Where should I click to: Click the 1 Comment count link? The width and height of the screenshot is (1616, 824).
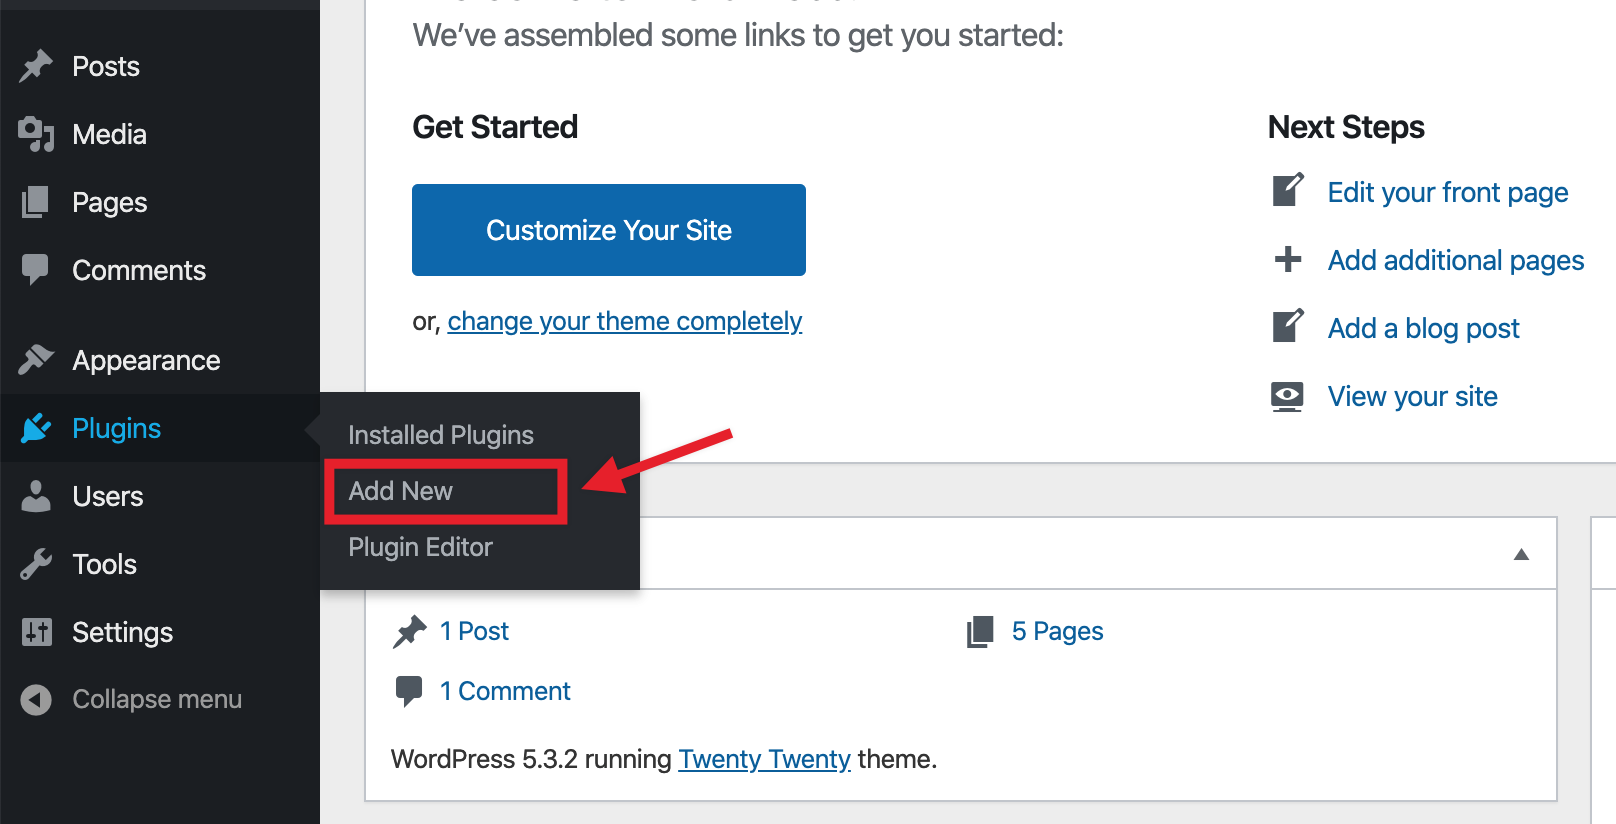(505, 691)
